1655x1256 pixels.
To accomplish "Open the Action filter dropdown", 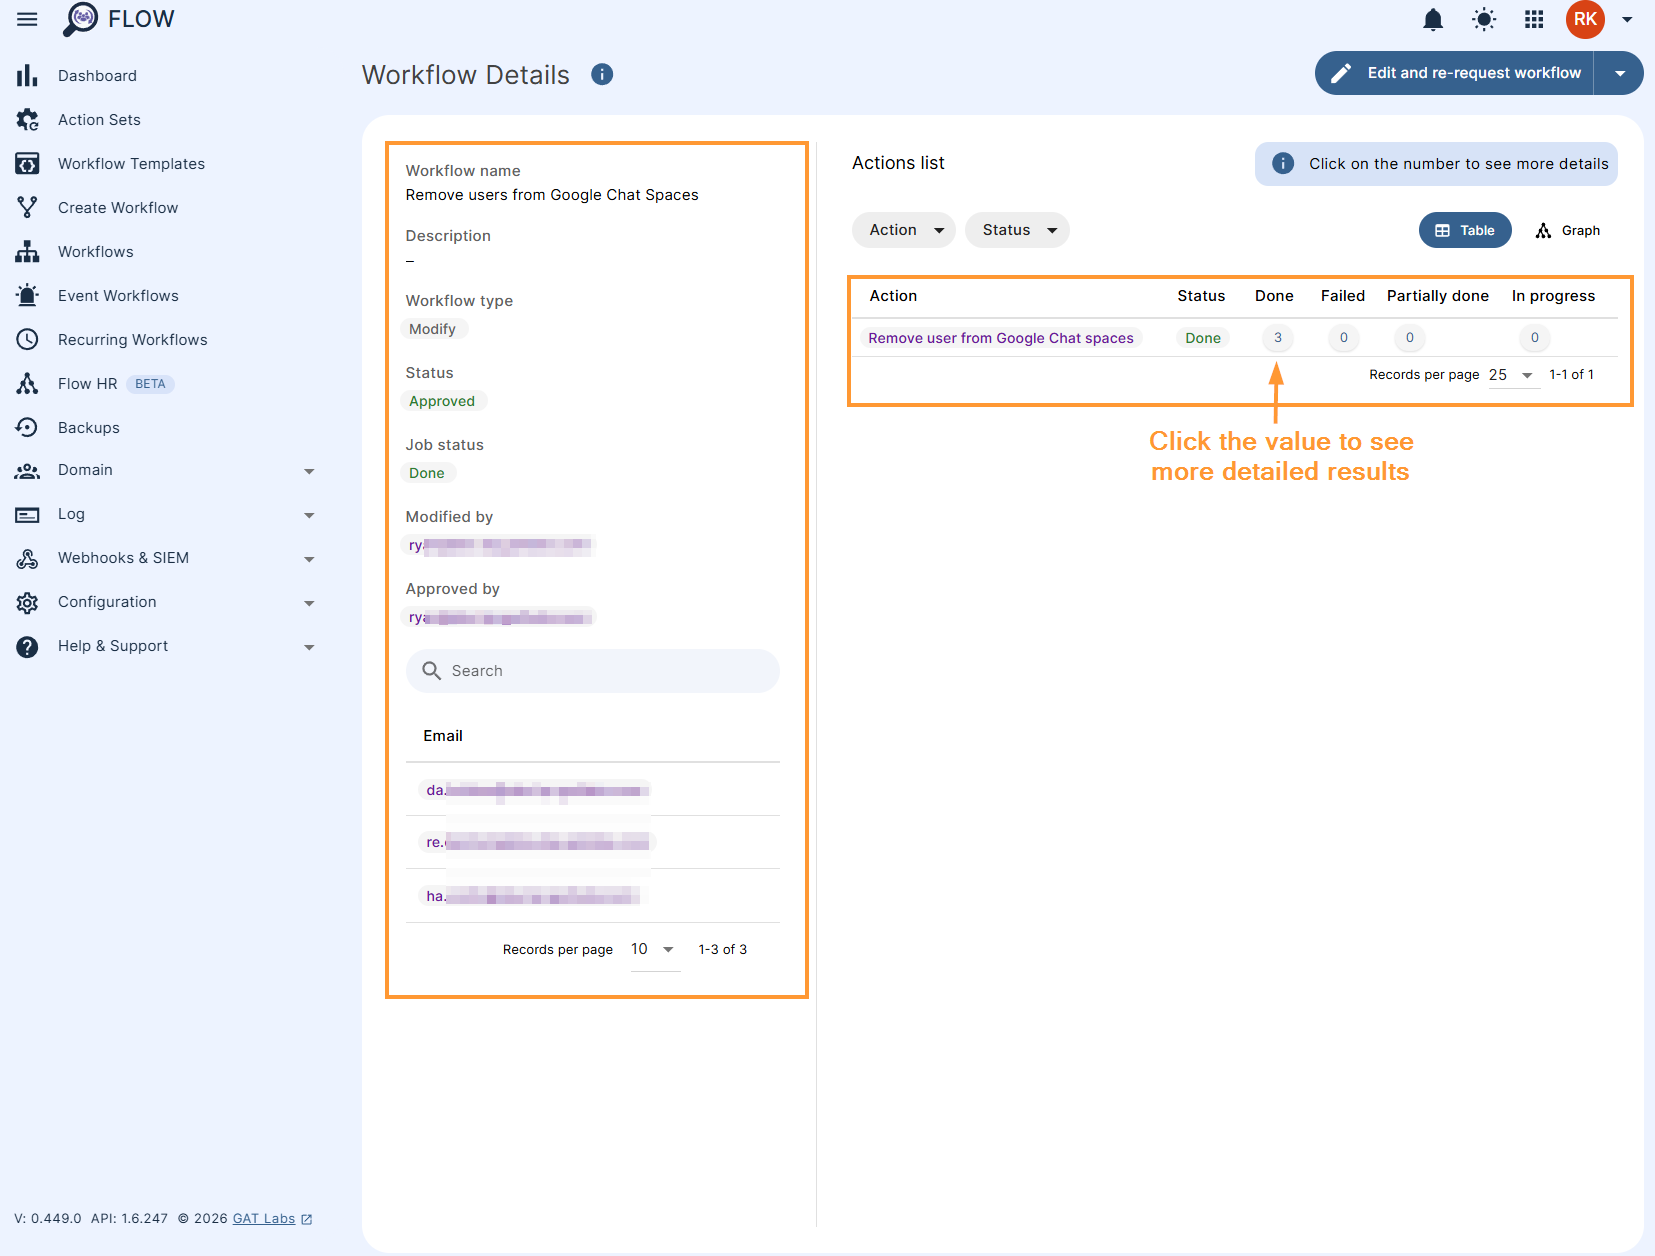I will (x=904, y=230).
